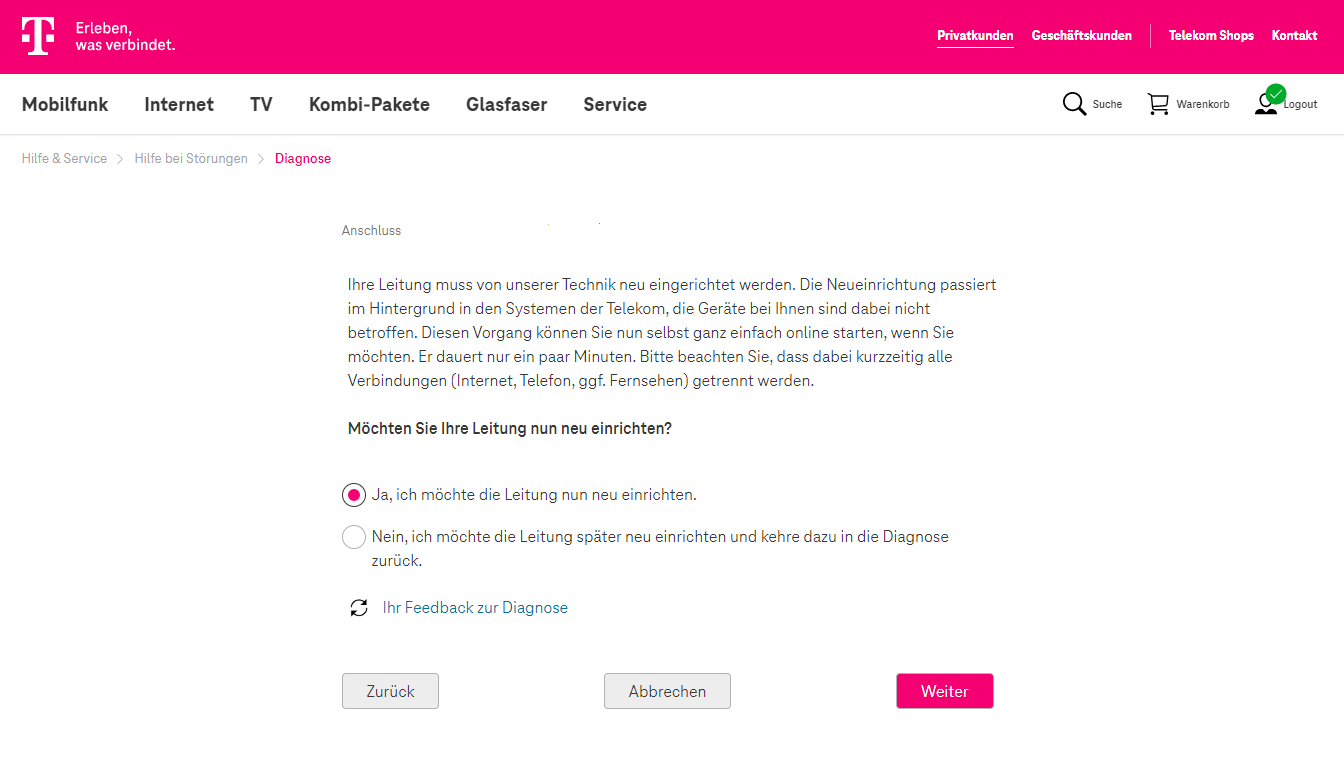The width and height of the screenshot is (1344, 770).
Task: Select 'Ja, ich möchte die Leitung' radio
Action: pos(354,495)
